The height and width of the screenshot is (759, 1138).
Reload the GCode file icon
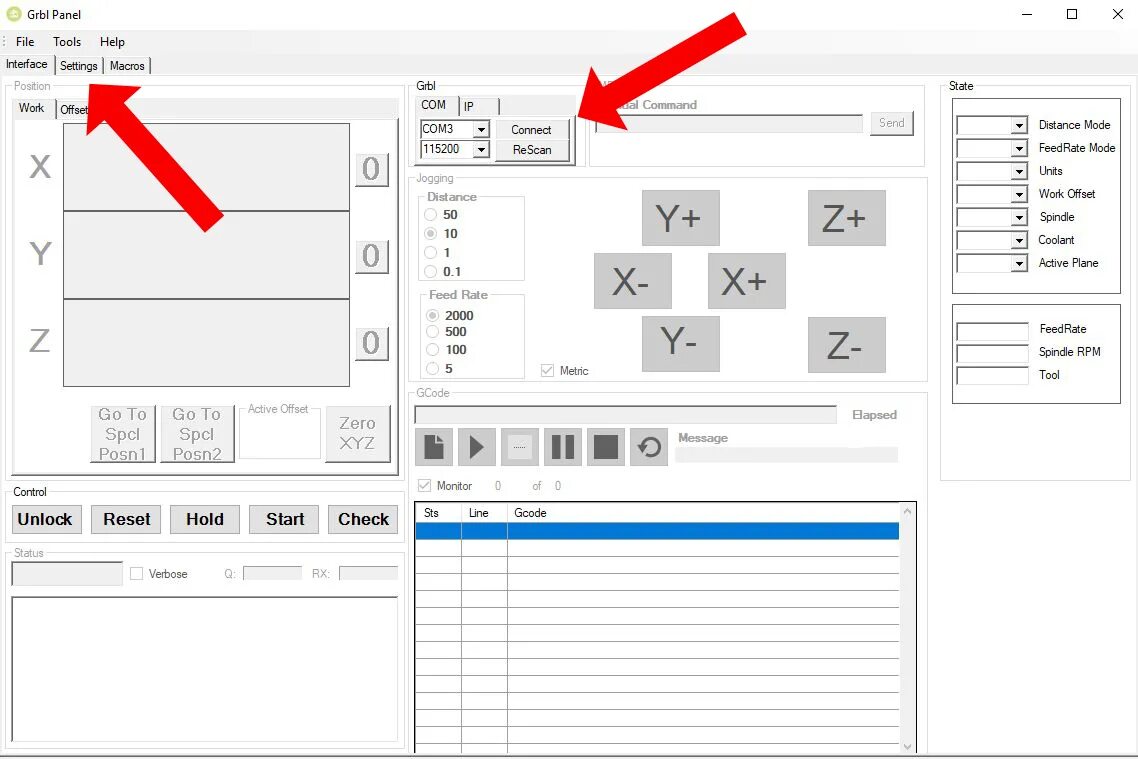coord(649,446)
